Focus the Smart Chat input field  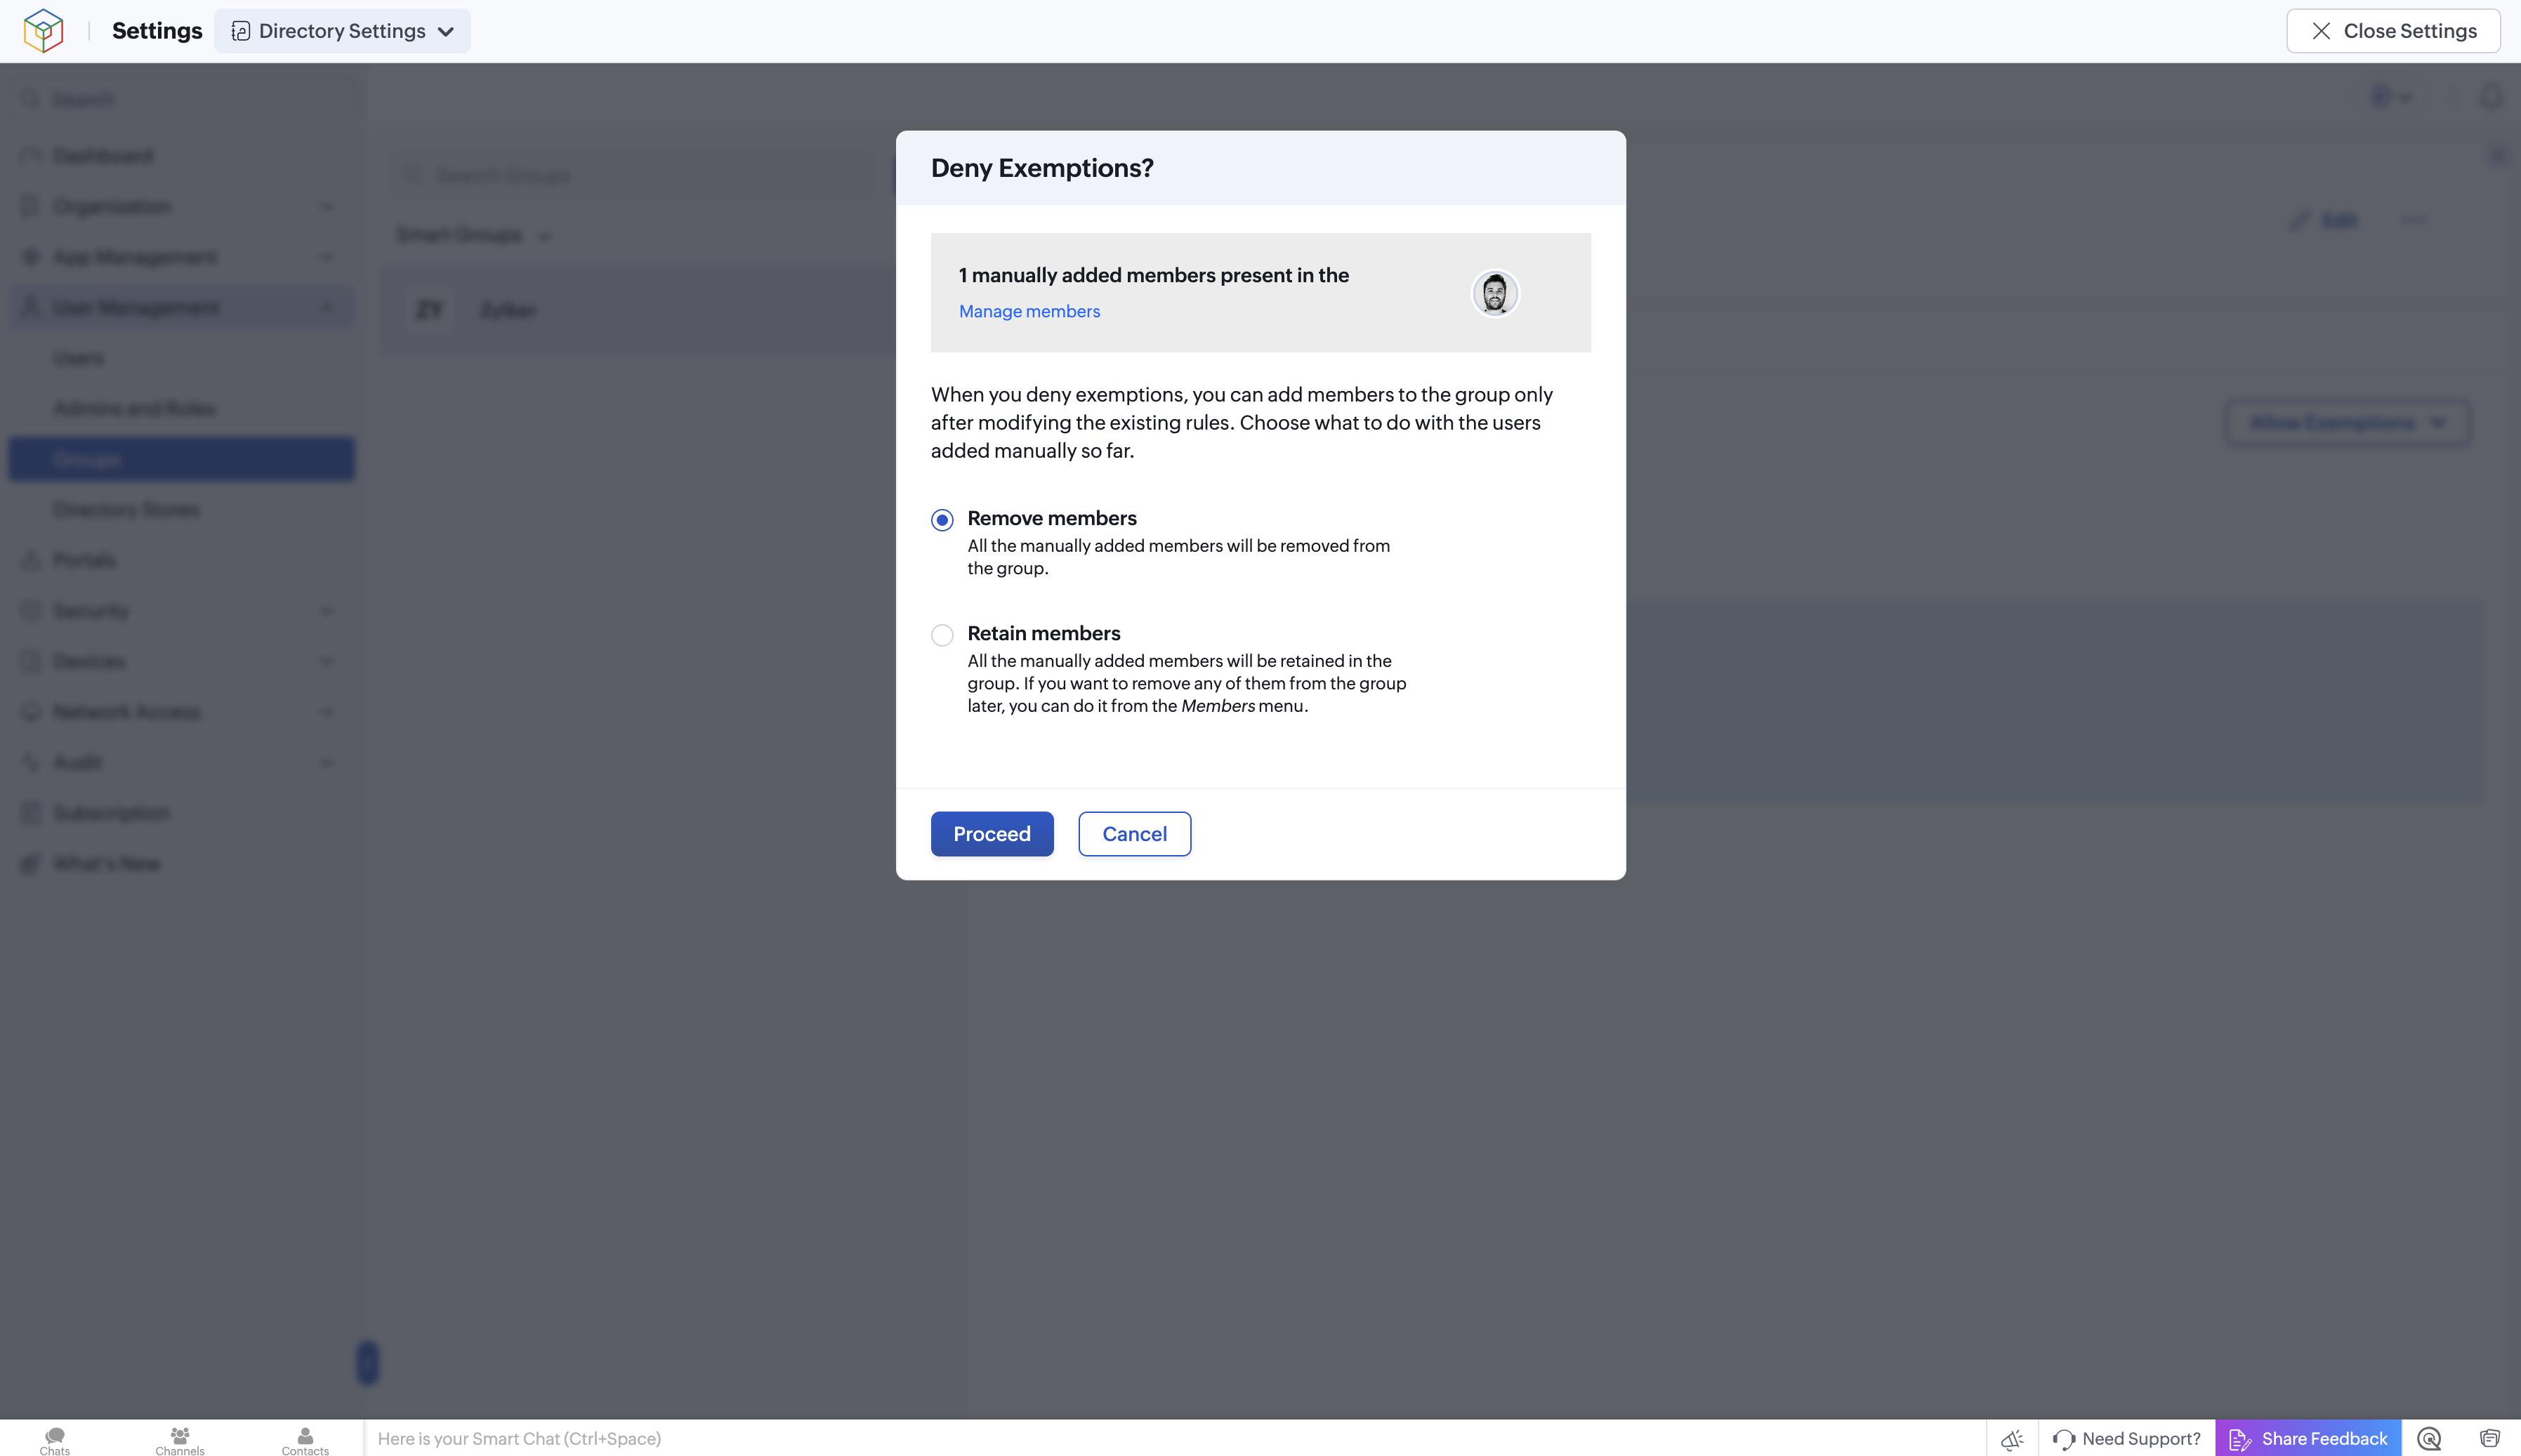(1175, 1439)
